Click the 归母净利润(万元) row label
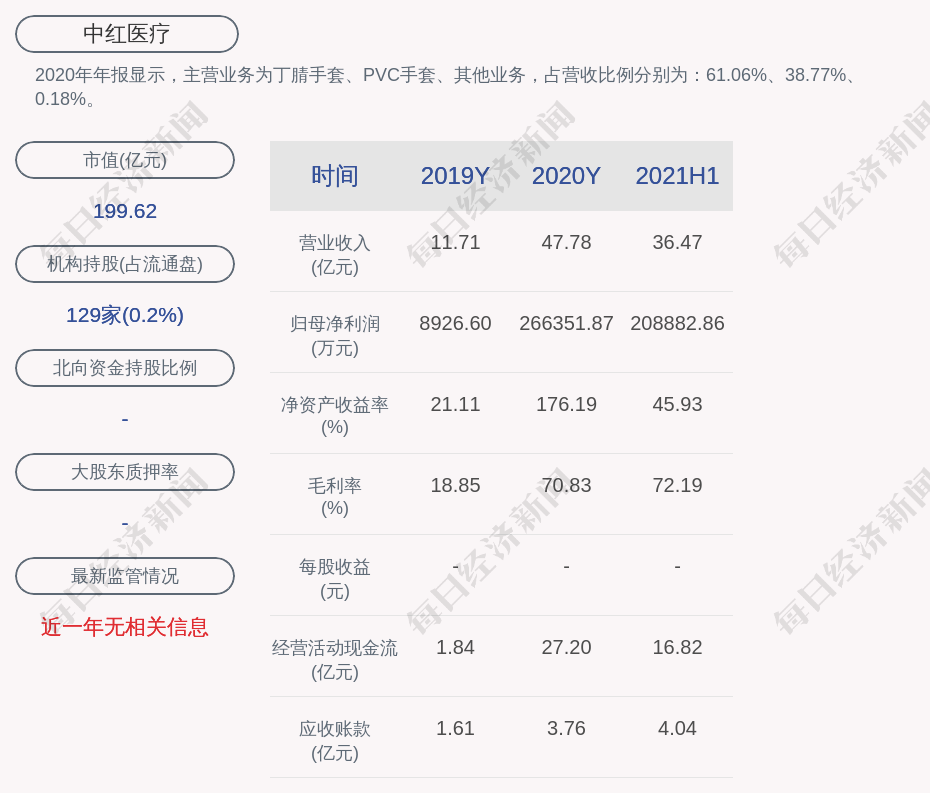 pyautogui.click(x=335, y=336)
